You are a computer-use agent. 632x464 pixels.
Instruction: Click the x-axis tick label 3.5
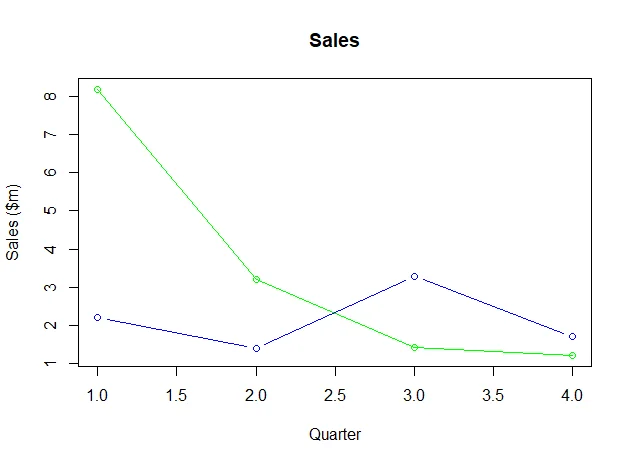[493, 395]
